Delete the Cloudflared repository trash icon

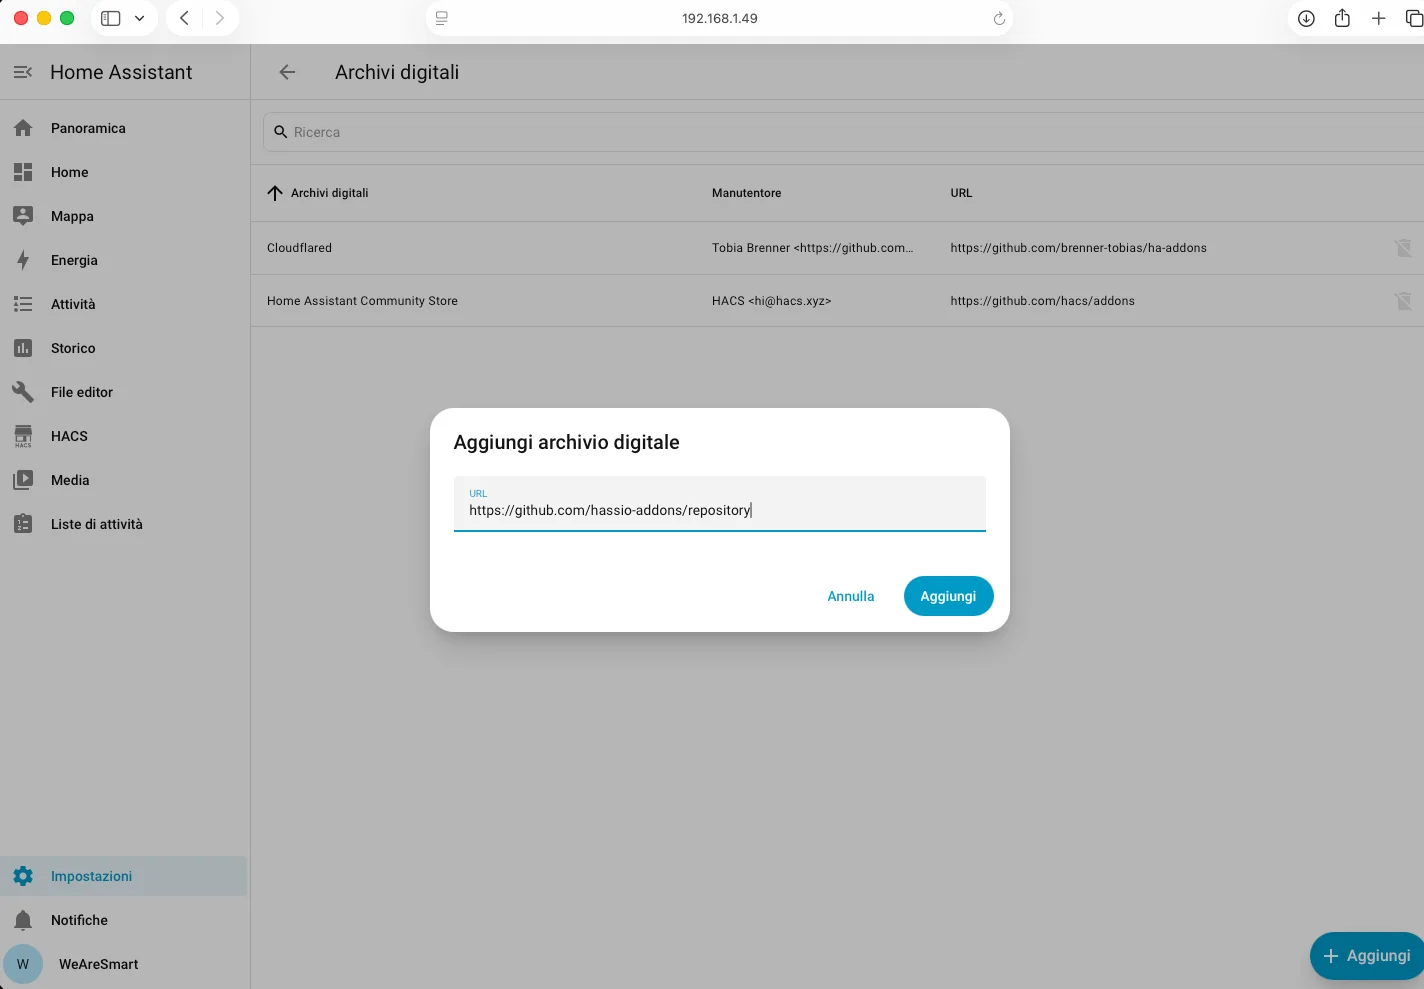point(1403,248)
